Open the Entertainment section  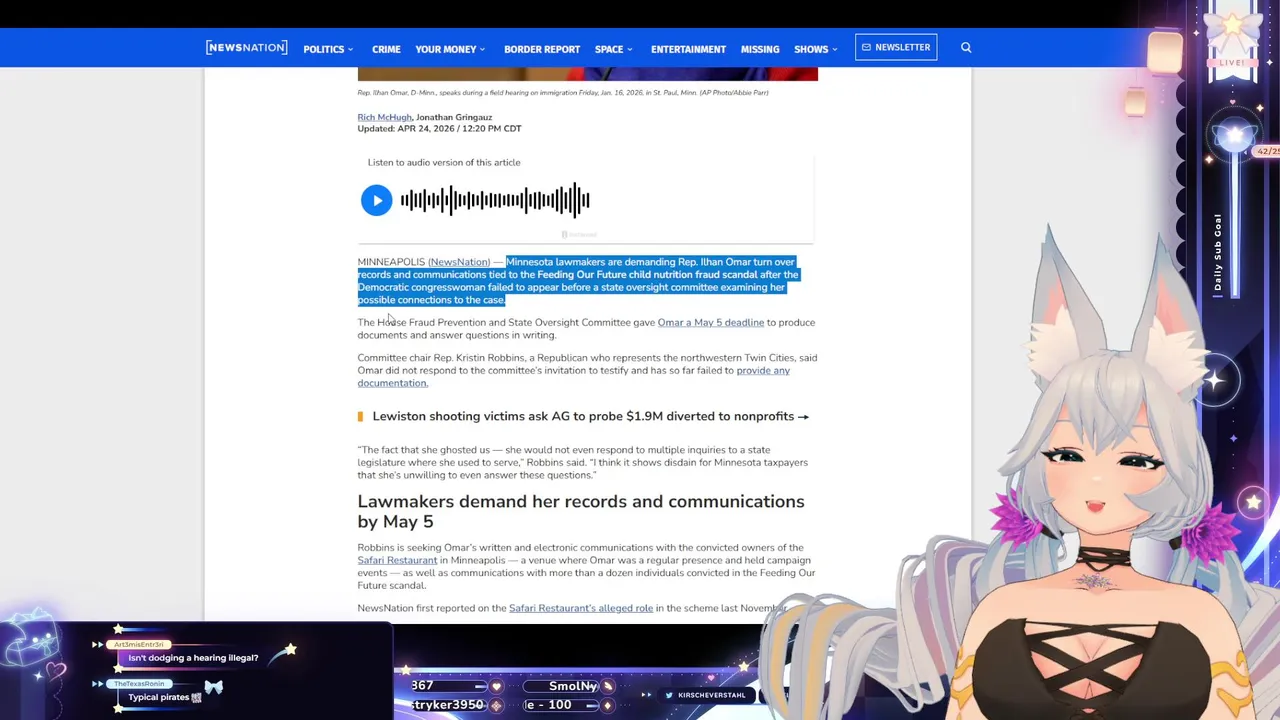(688, 49)
